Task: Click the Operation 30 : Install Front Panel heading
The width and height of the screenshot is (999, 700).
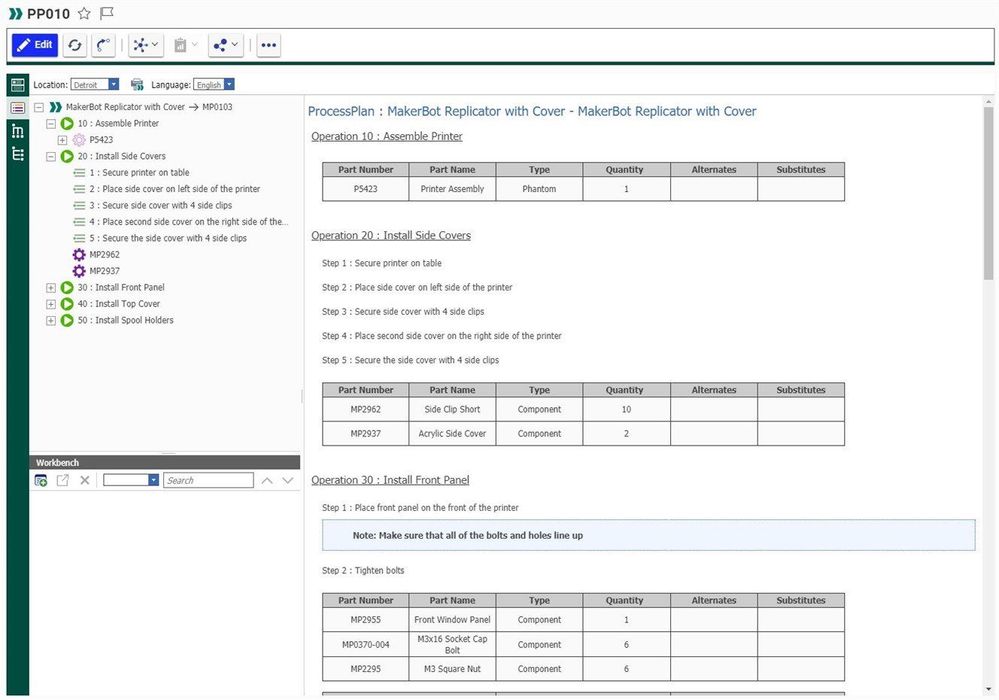Action: click(x=390, y=480)
